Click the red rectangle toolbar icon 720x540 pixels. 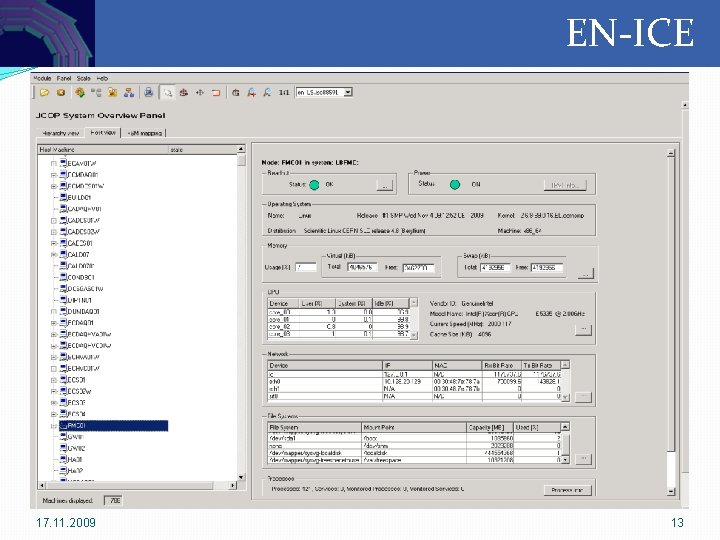coord(216,93)
